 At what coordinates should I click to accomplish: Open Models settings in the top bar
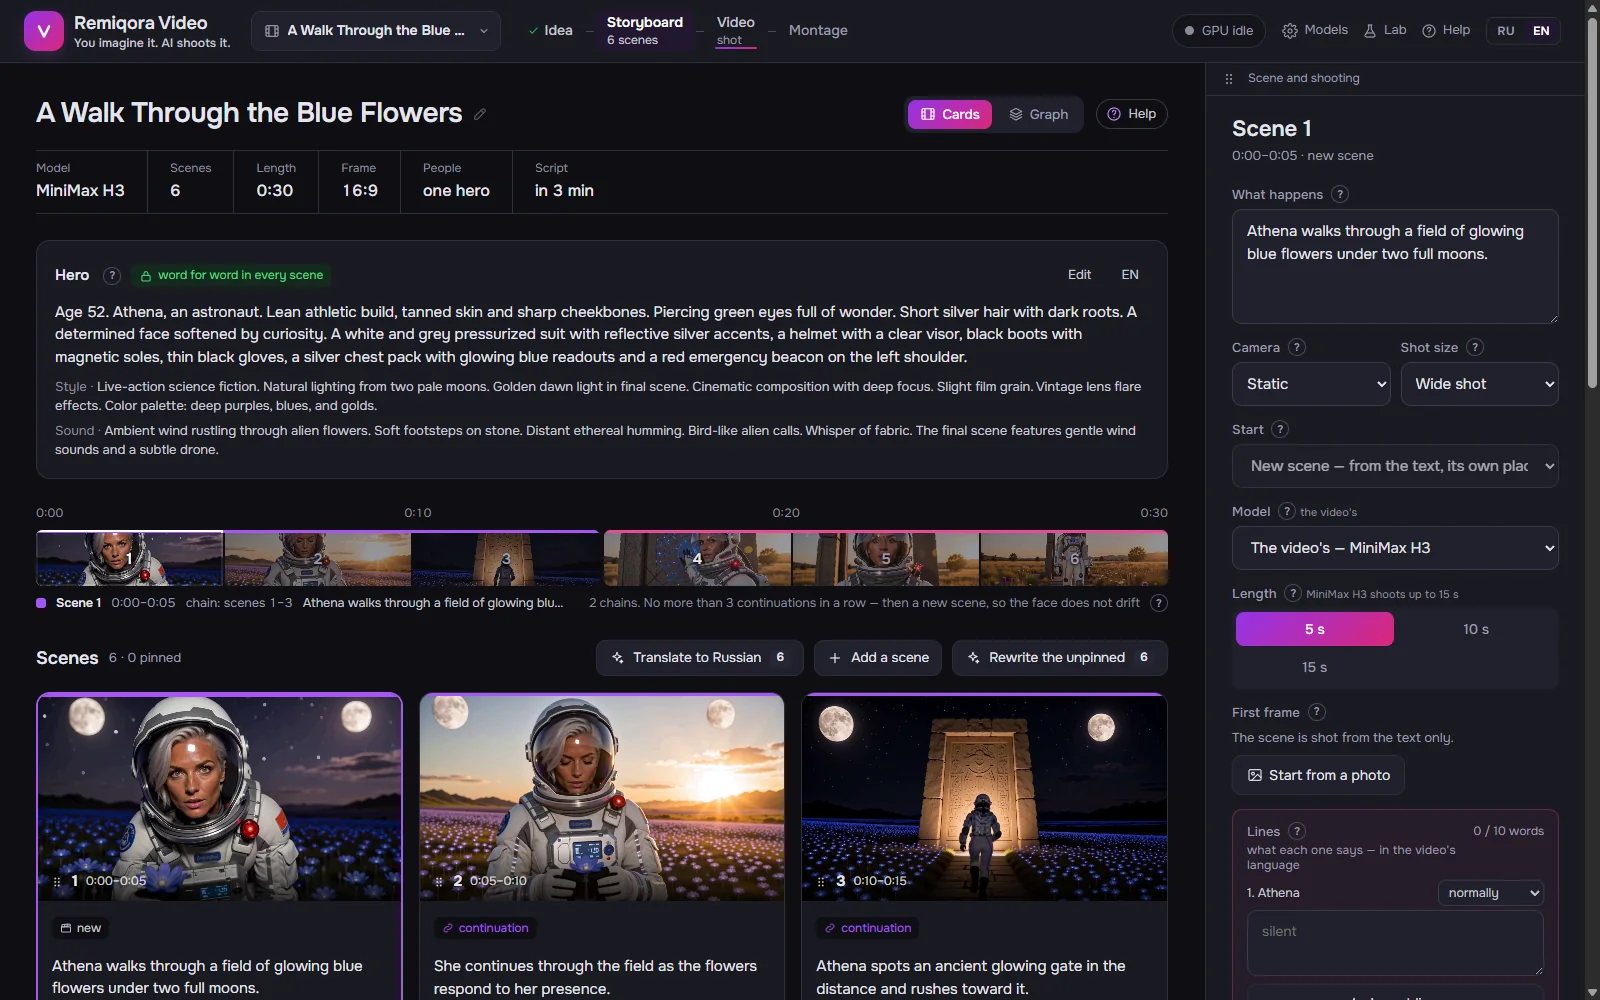pos(1315,30)
